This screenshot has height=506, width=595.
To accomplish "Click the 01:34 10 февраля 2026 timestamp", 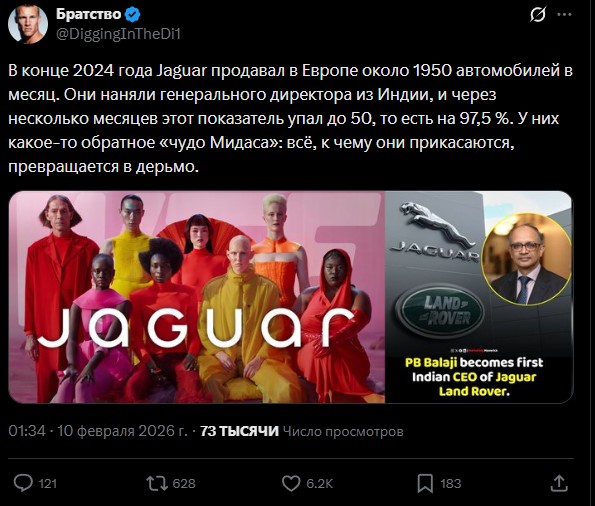I will [98, 431].
